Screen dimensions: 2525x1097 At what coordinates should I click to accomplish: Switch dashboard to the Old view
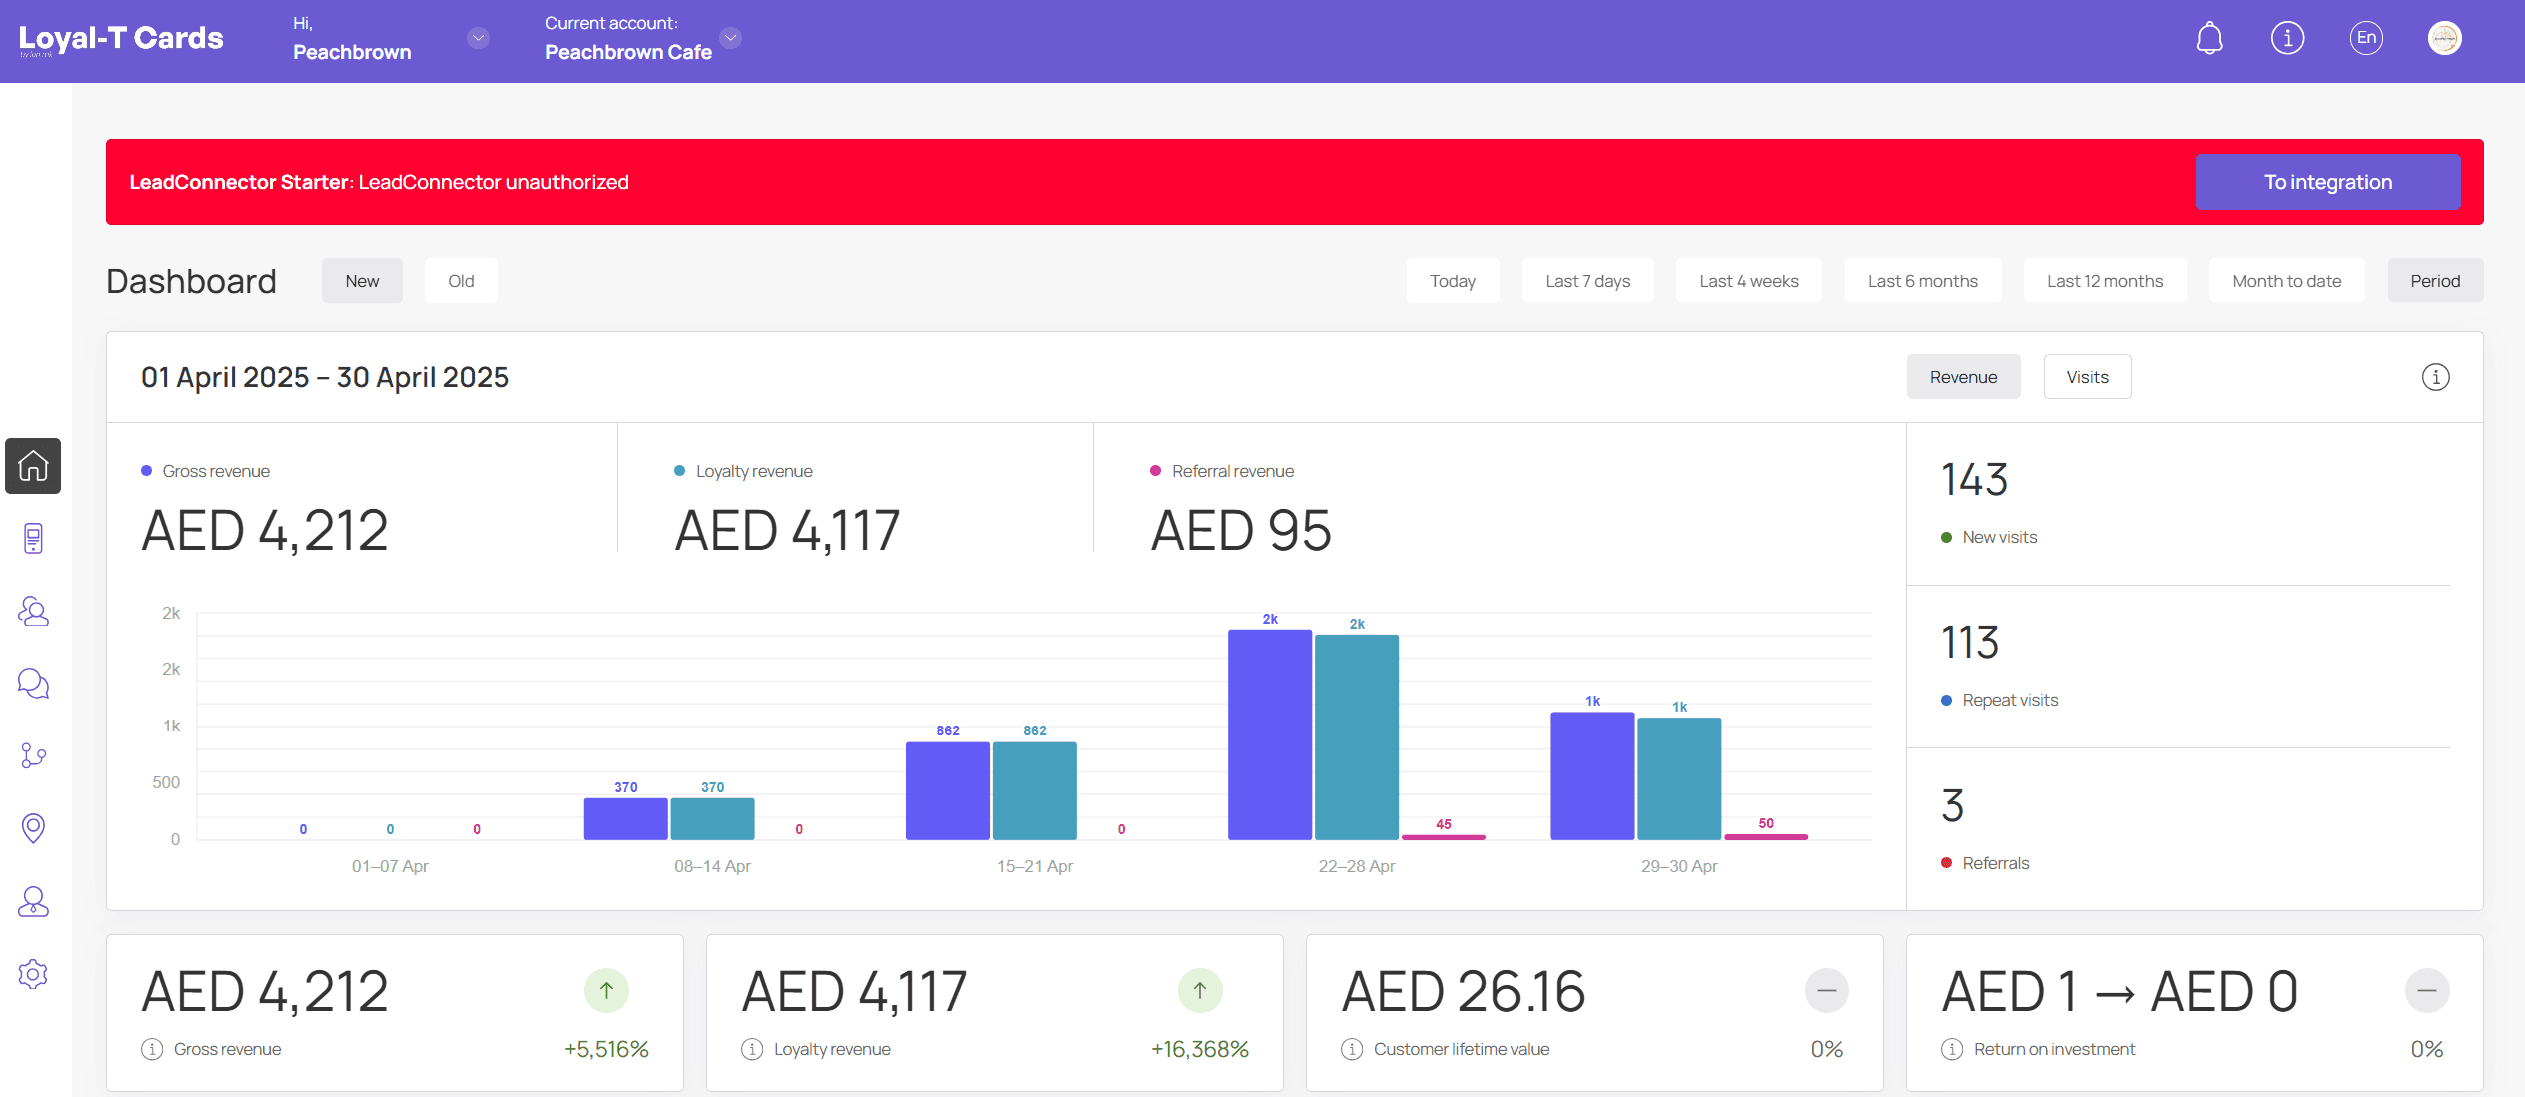coord(461,280)
